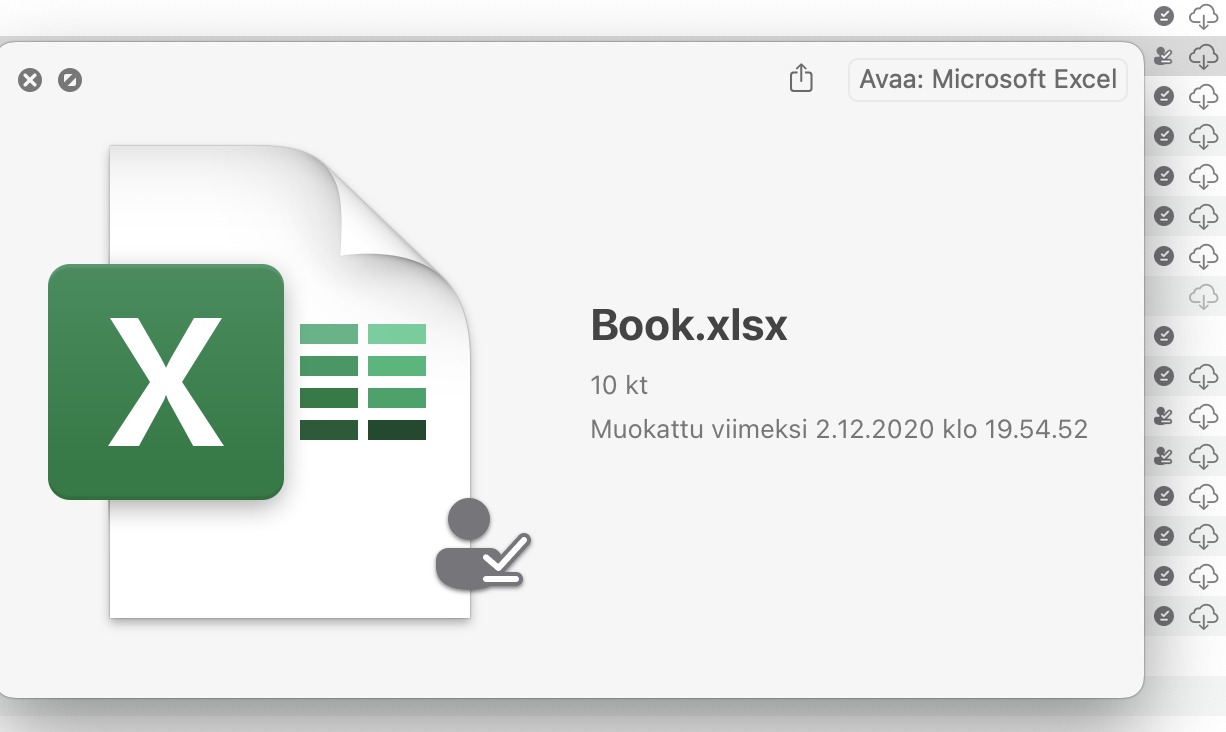This screenshot has height=732, width=1226.
Task: Click the dimmed cloud download icon in Finder
Action: (1204, 296)
